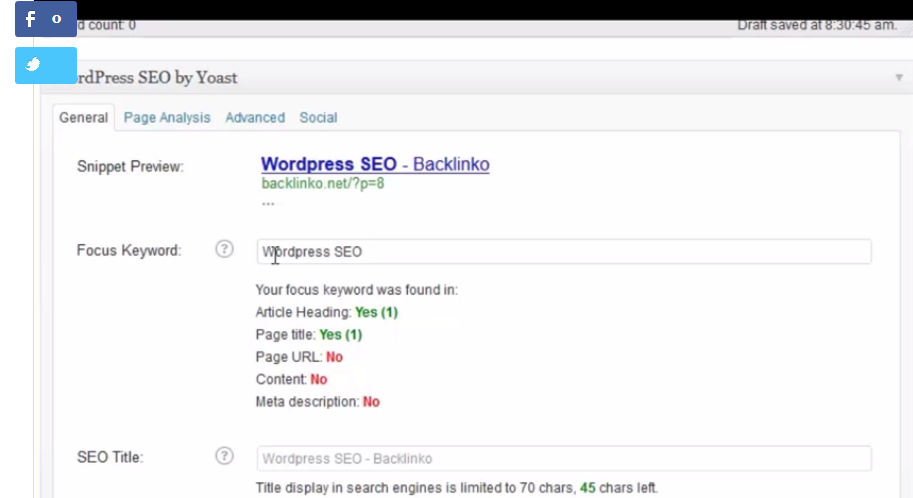This screenshot has width=913, height=498.
Task: Open SEO Title help question mark
Action: coord(224,456)
